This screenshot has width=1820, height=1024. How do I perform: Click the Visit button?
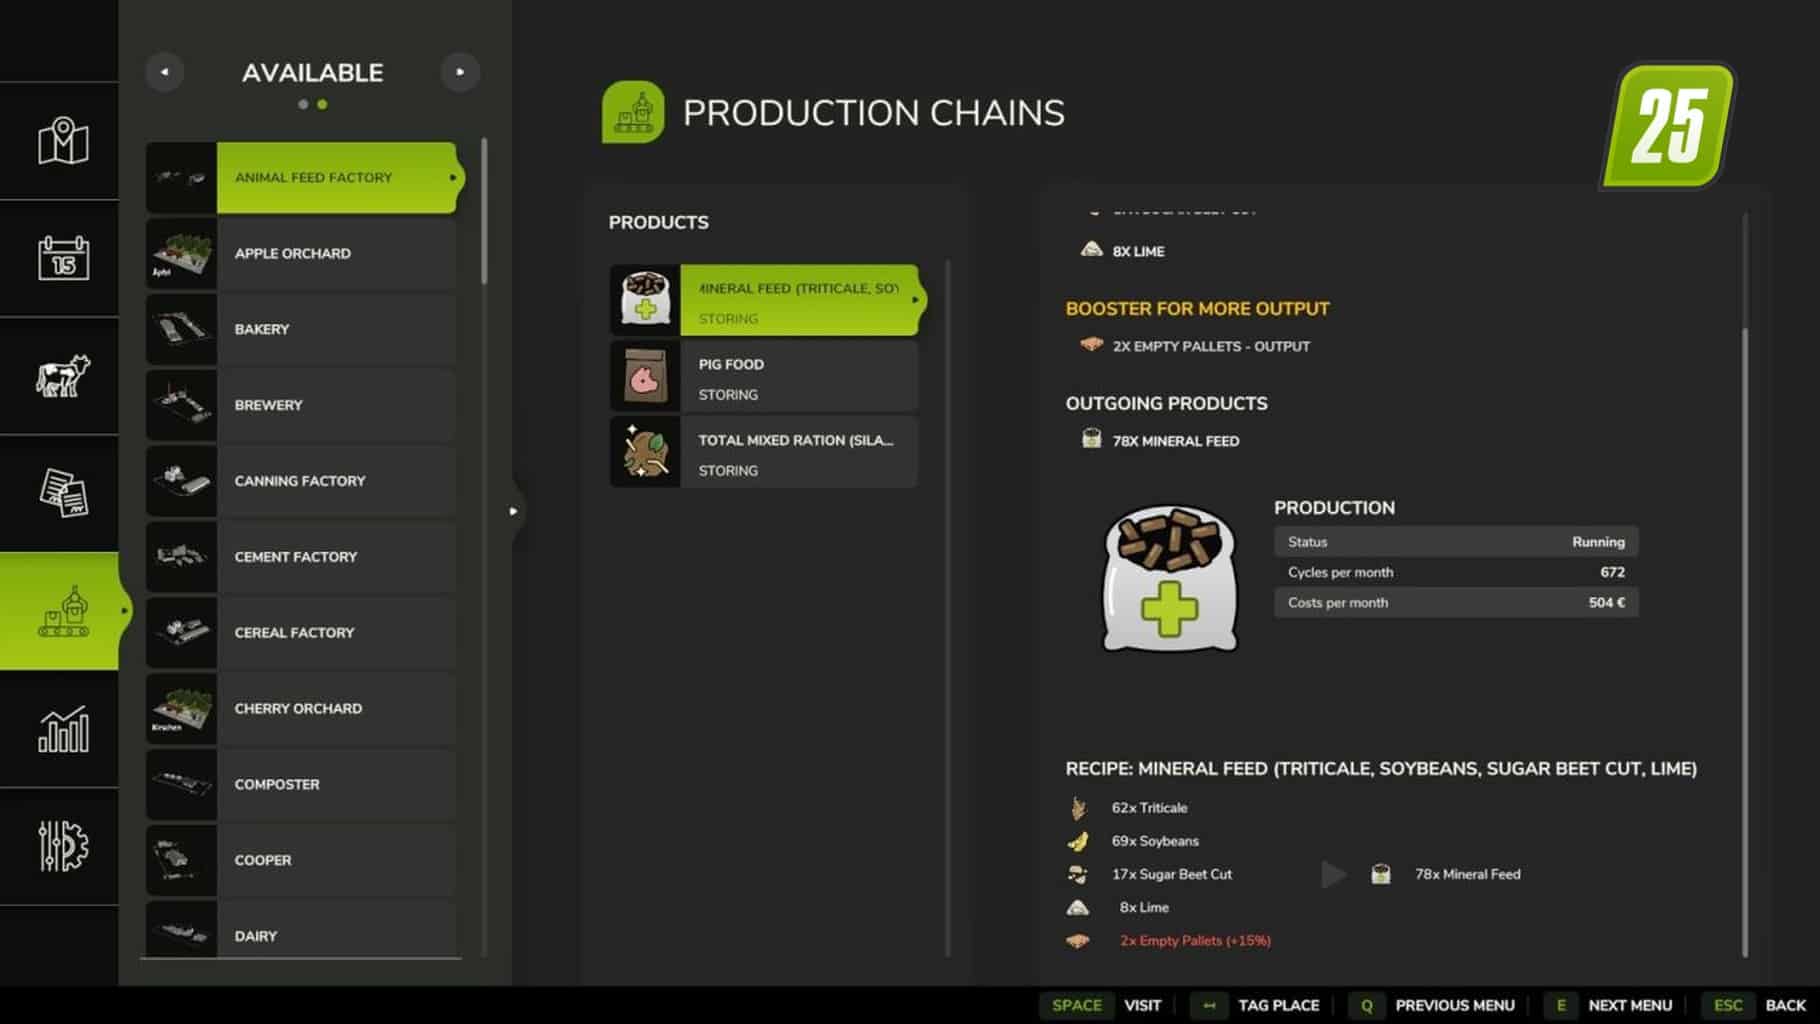tap(1100, 1005)
